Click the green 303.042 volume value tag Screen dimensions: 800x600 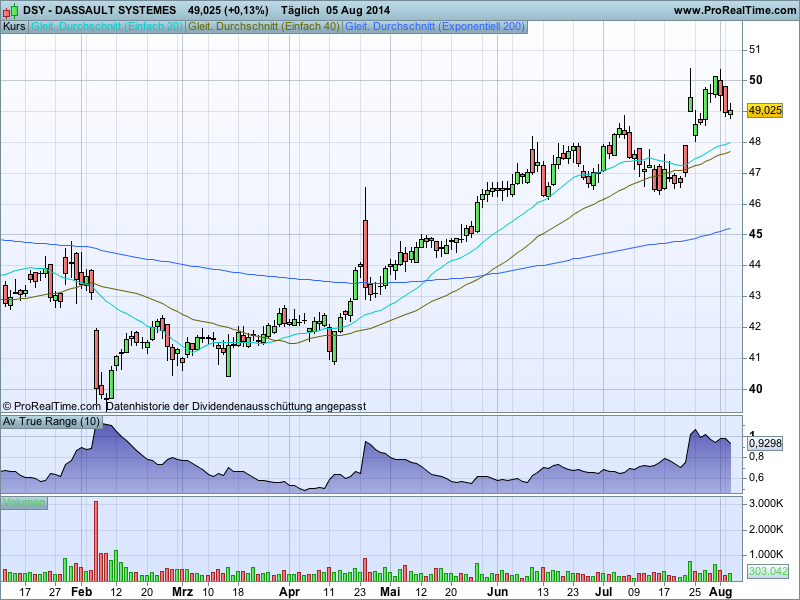768,571
